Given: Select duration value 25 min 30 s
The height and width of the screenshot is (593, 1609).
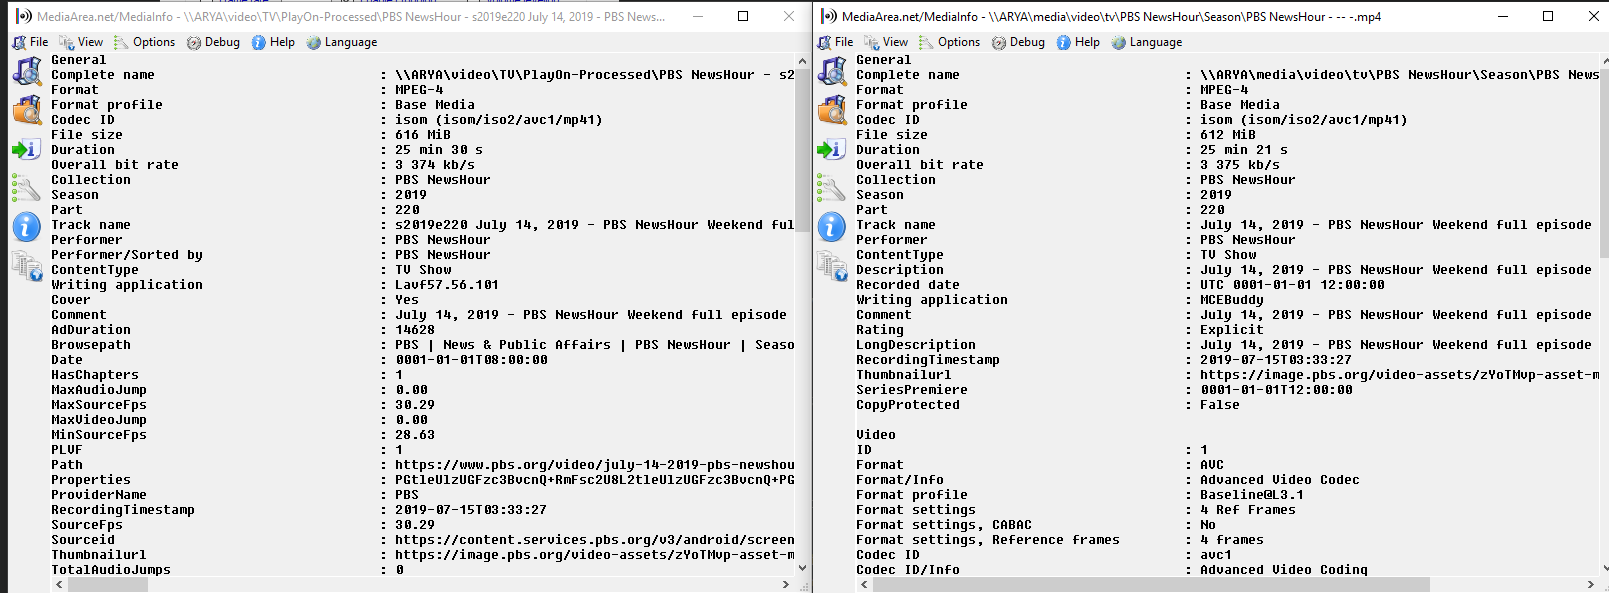Looking at the screenshot, I should [439, 150].
